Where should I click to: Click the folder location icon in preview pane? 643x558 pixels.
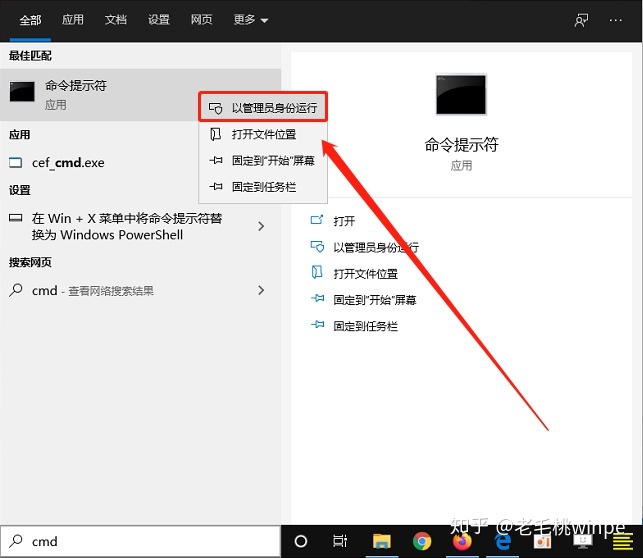317,272
